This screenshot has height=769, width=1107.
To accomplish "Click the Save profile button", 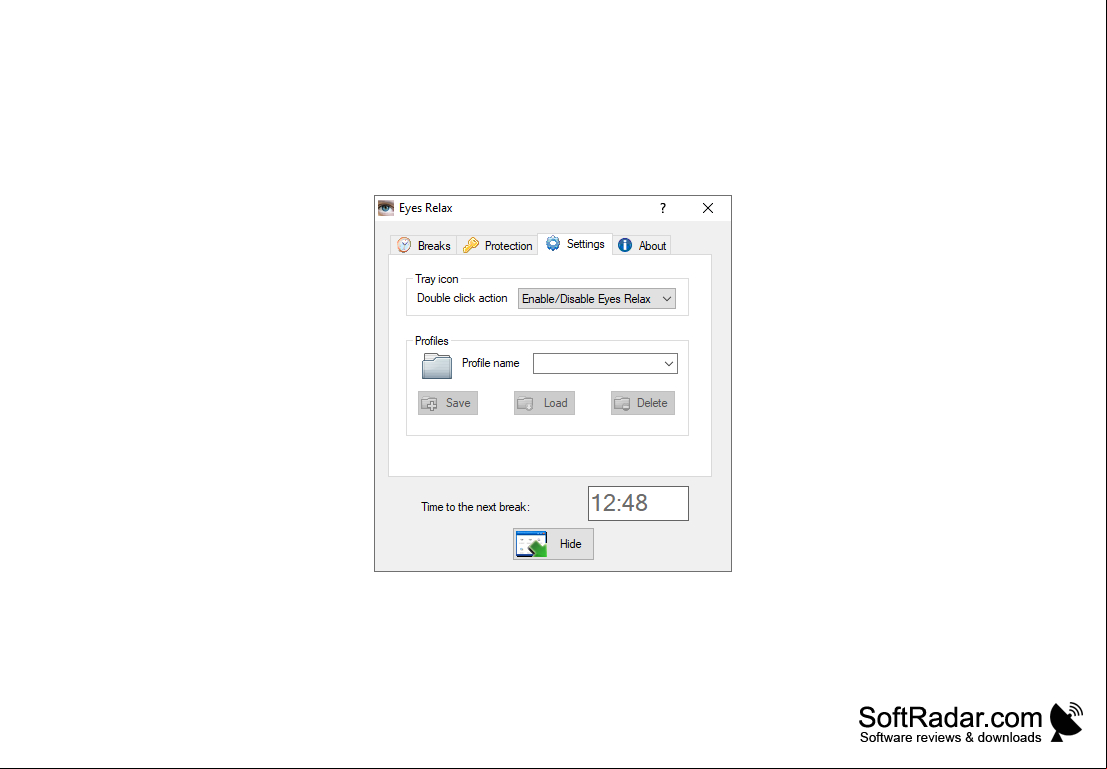I will point(448,403).
